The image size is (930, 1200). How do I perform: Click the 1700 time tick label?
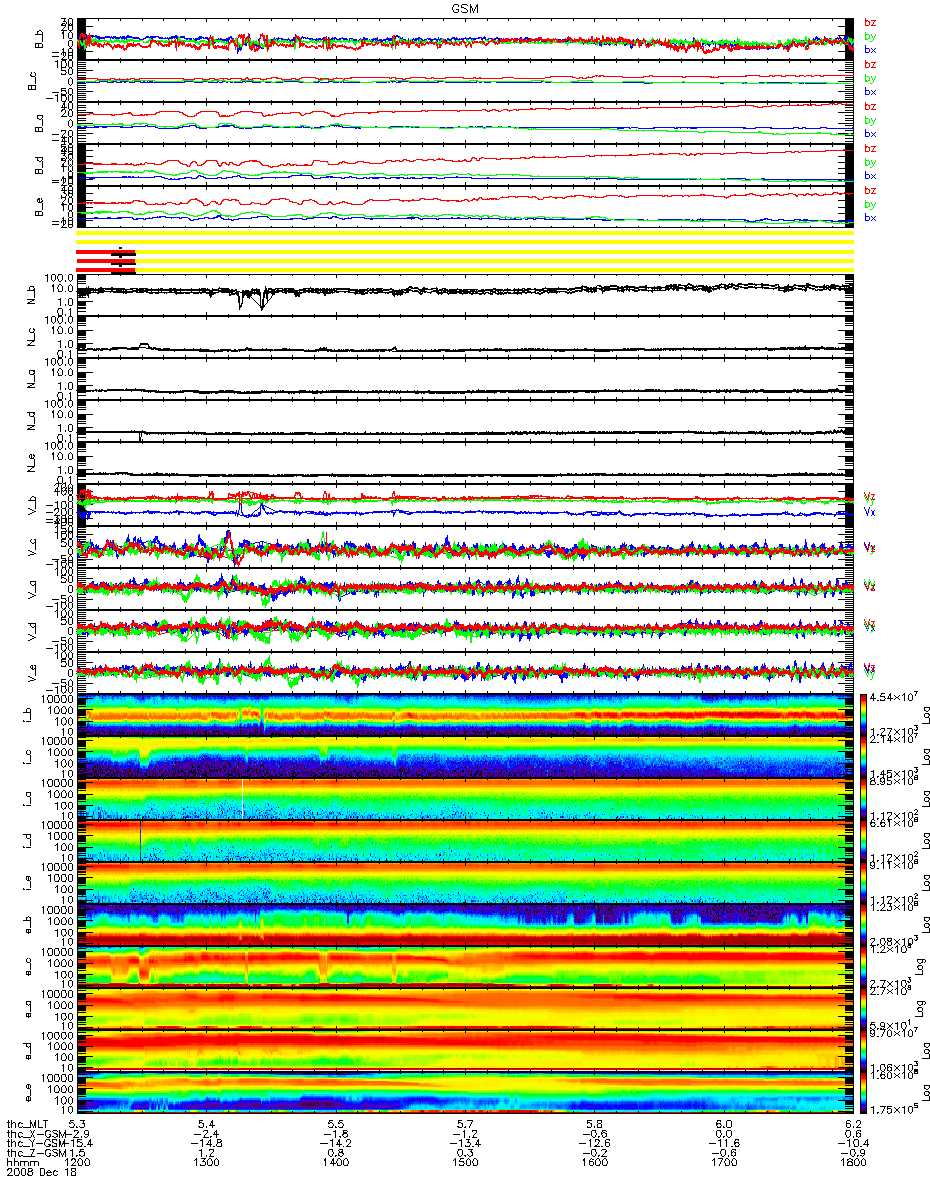(723, 1163)
